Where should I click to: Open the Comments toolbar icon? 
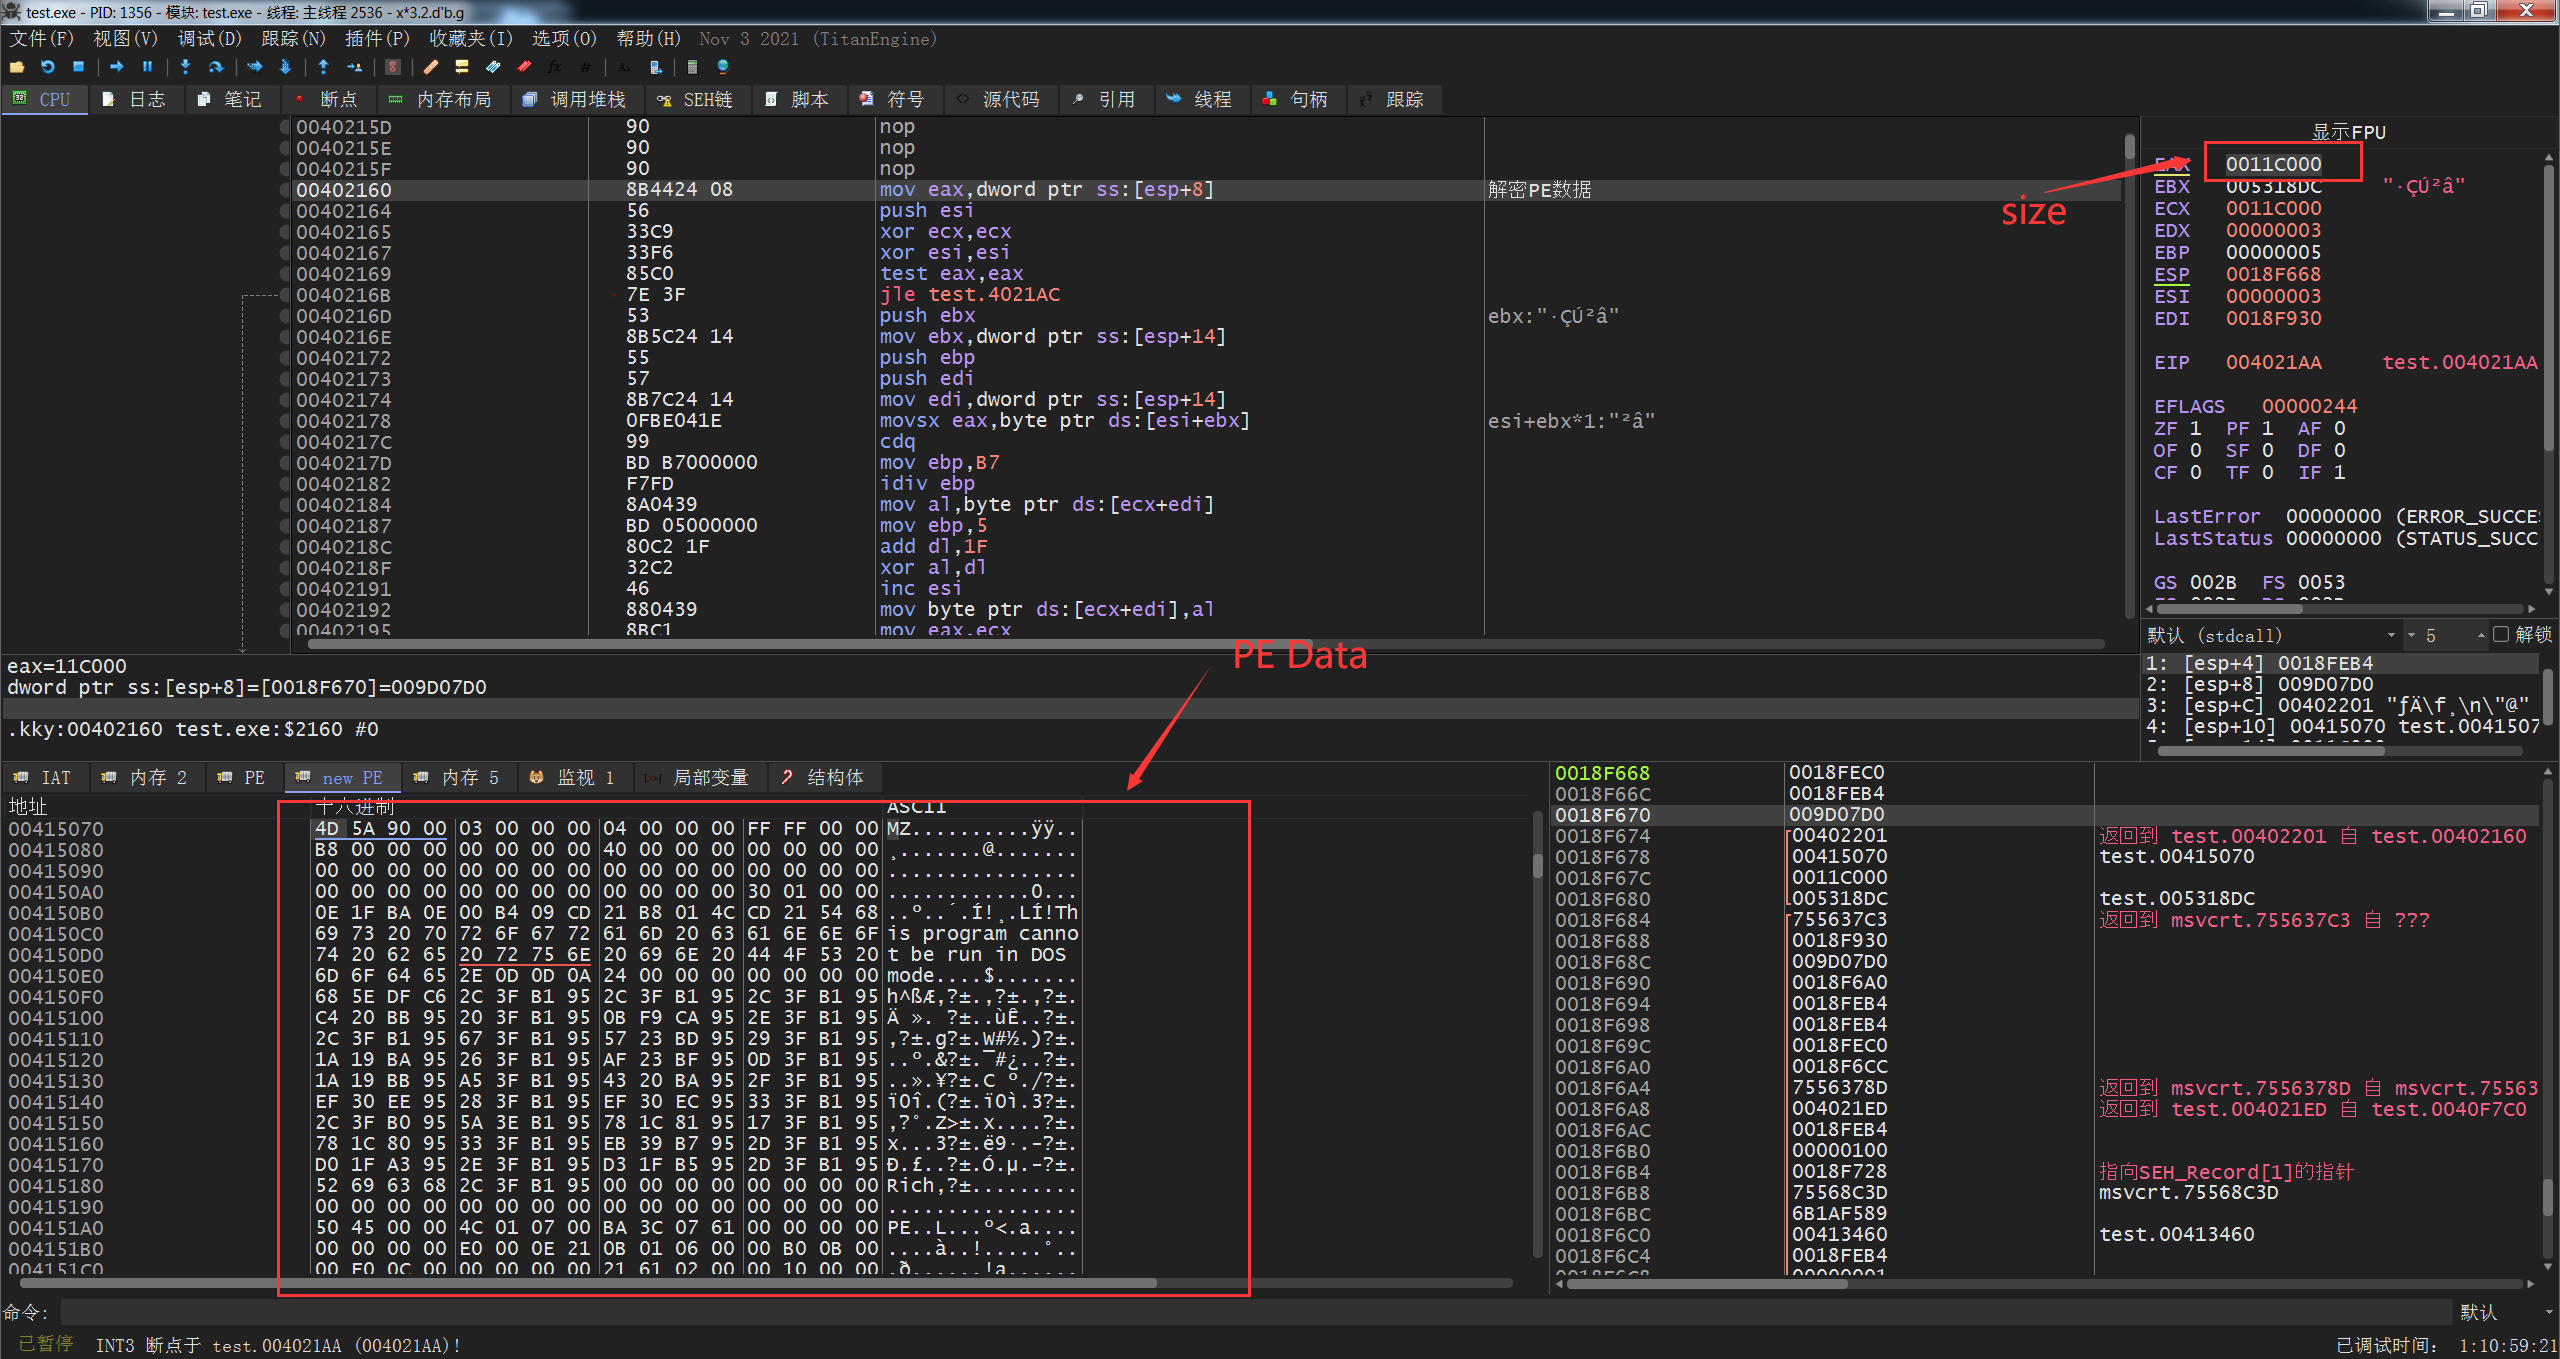[462, 67]
